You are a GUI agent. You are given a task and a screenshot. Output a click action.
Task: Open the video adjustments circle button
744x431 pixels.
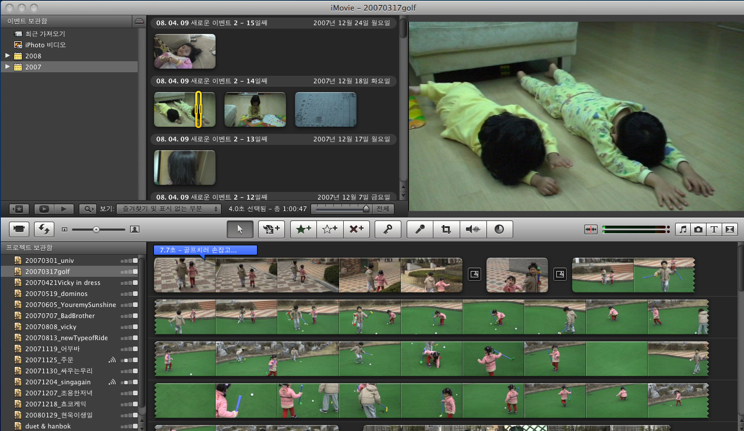(x=499, y=229)
